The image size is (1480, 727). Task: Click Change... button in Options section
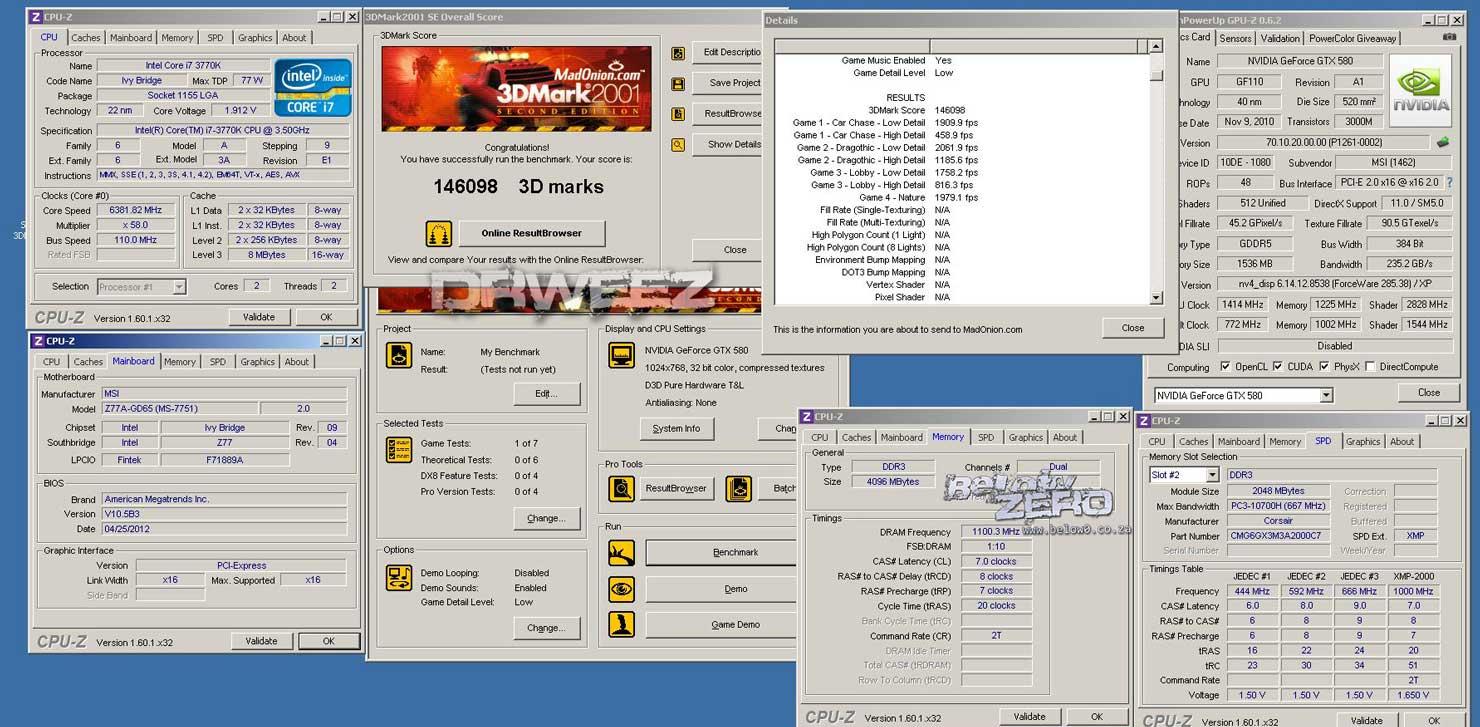pos(546,628)
